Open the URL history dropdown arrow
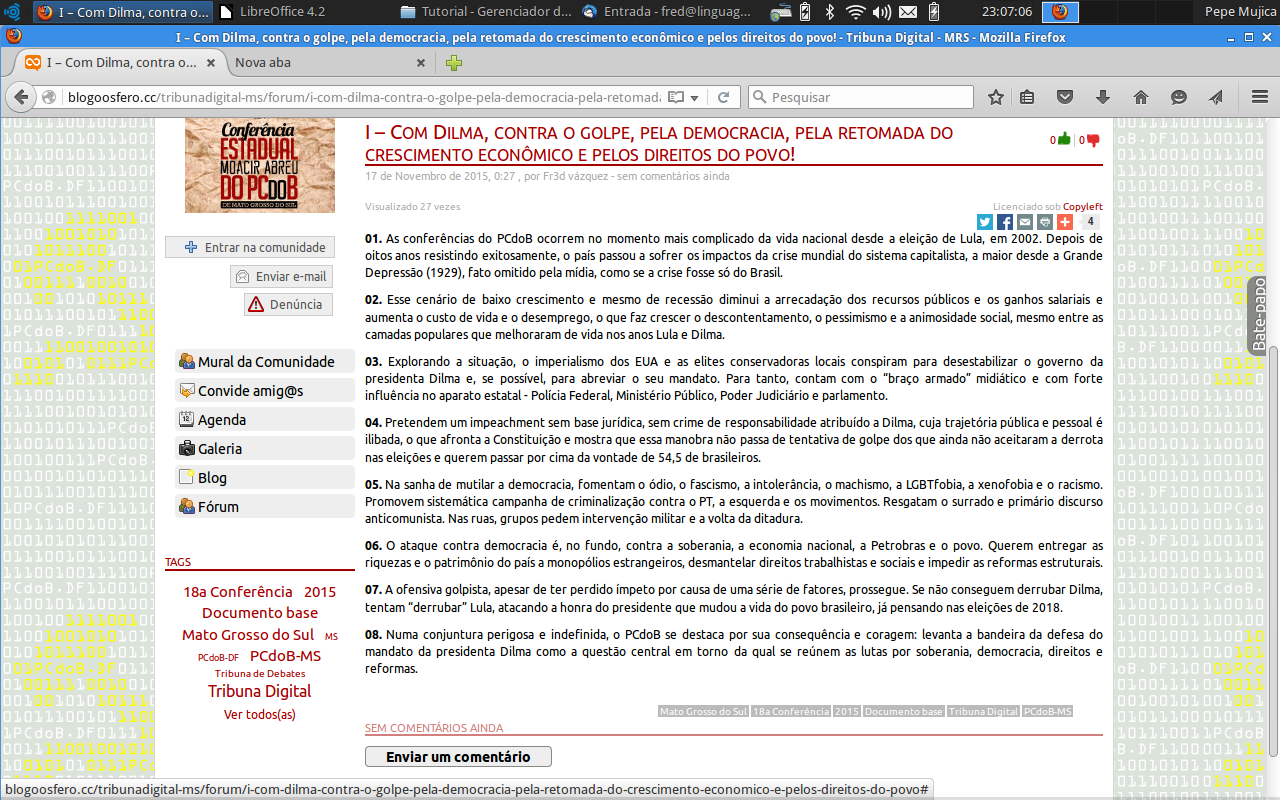The image size is (1280, 800). [x=694, y=97]
